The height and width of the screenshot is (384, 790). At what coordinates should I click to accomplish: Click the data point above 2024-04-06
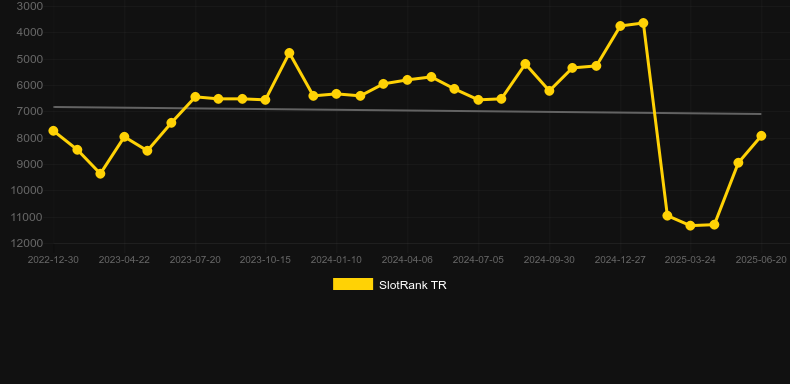(407, 80)
